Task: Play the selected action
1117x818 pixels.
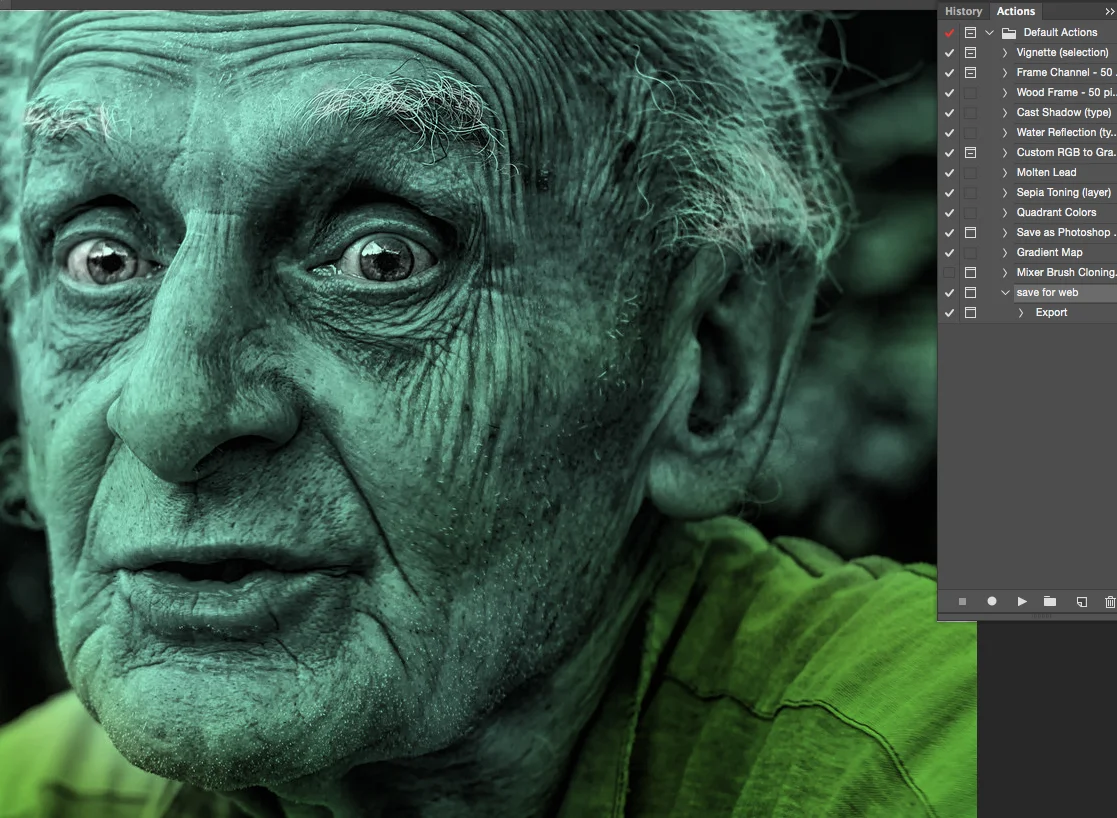Action: 1022,601
